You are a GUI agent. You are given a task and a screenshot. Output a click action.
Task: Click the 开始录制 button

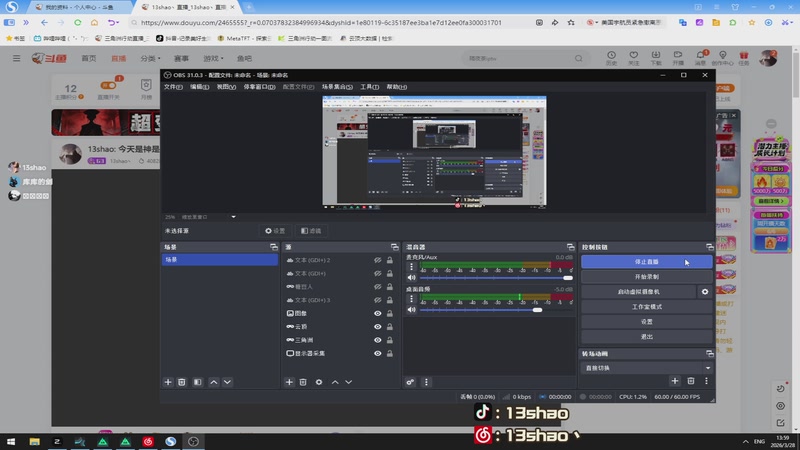646,277
